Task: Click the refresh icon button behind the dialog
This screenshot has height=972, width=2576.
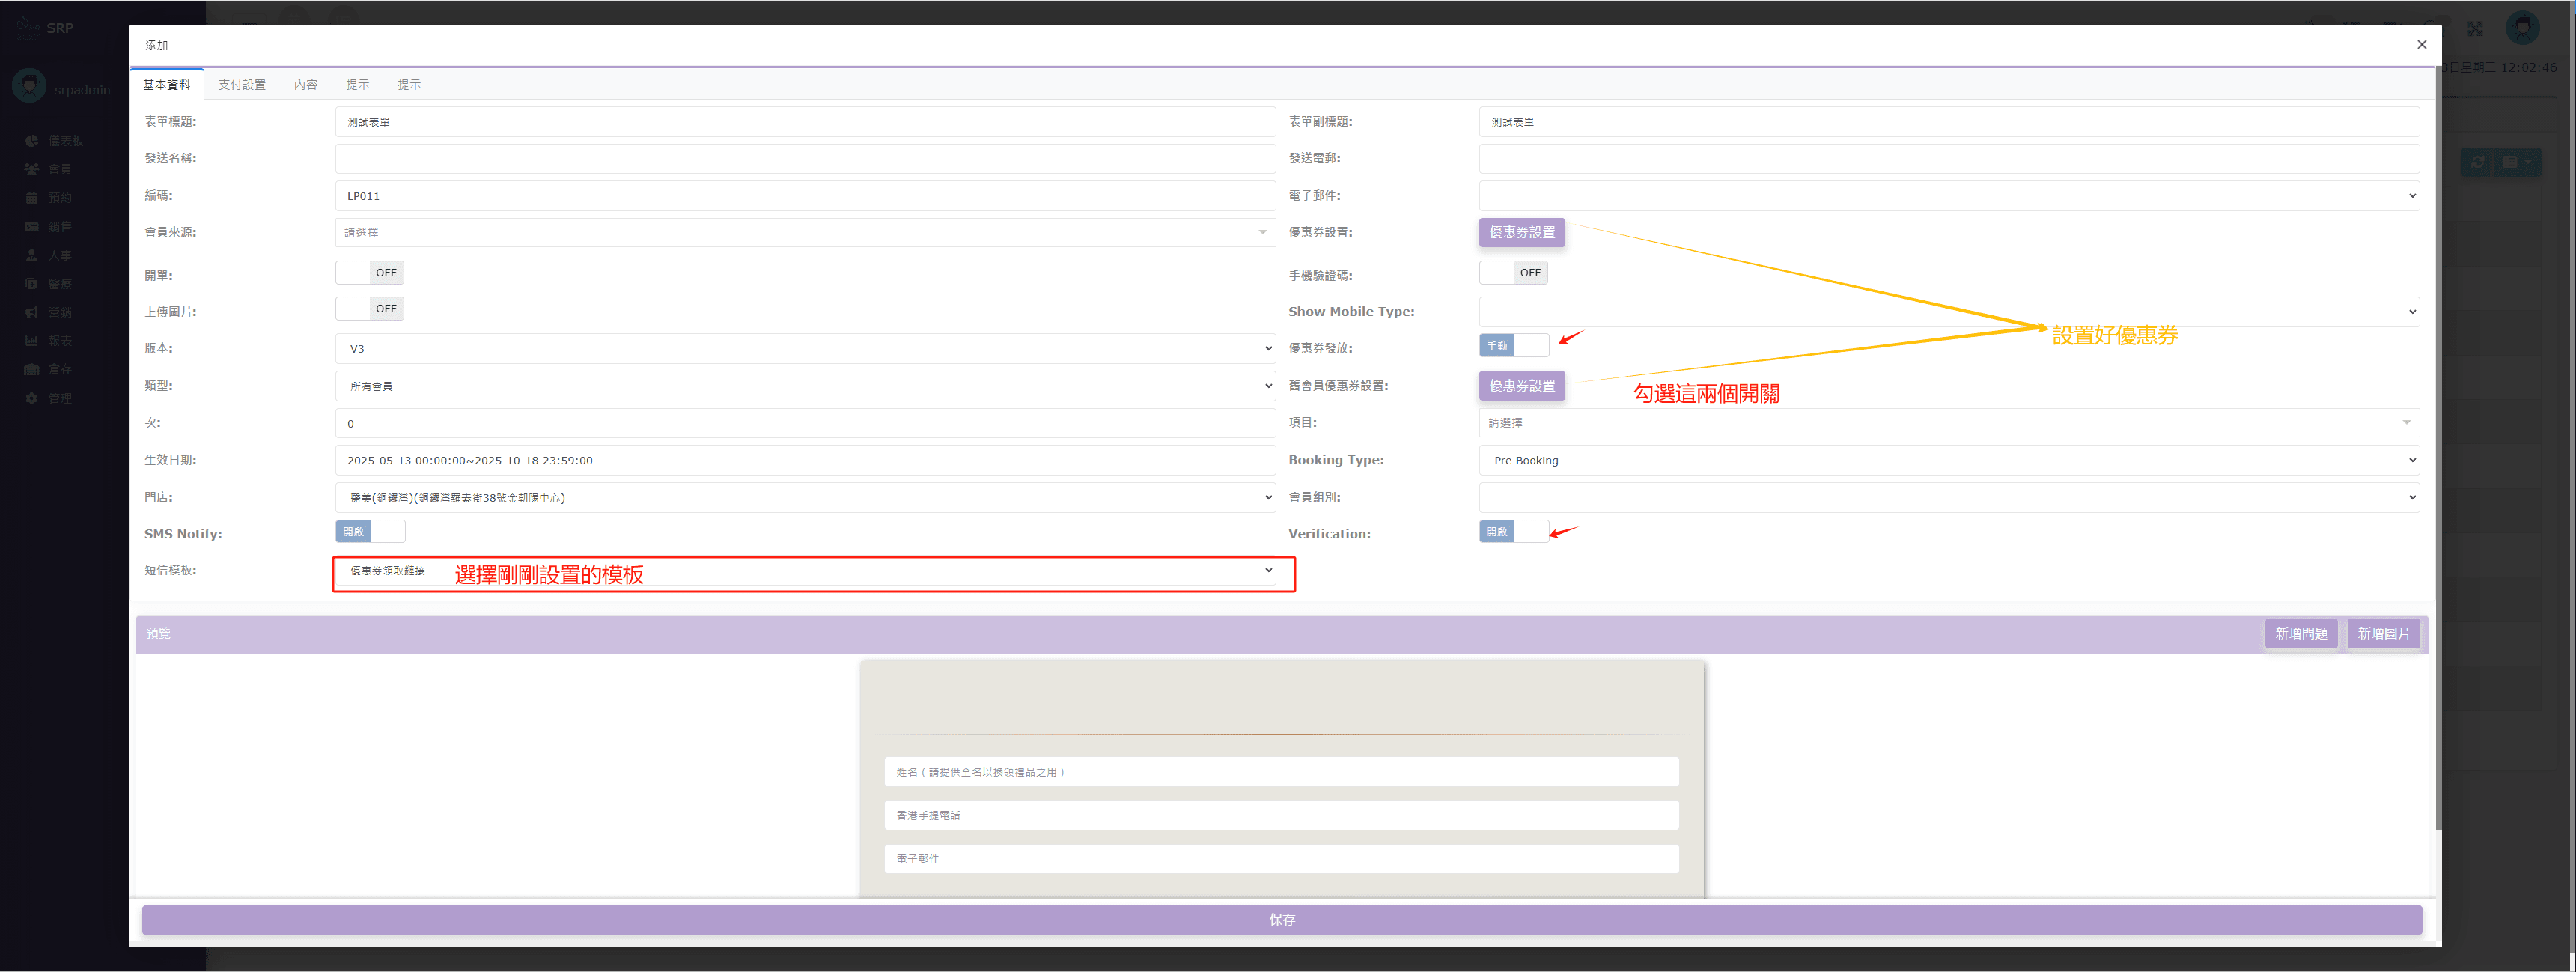Action: point(2477,162)
